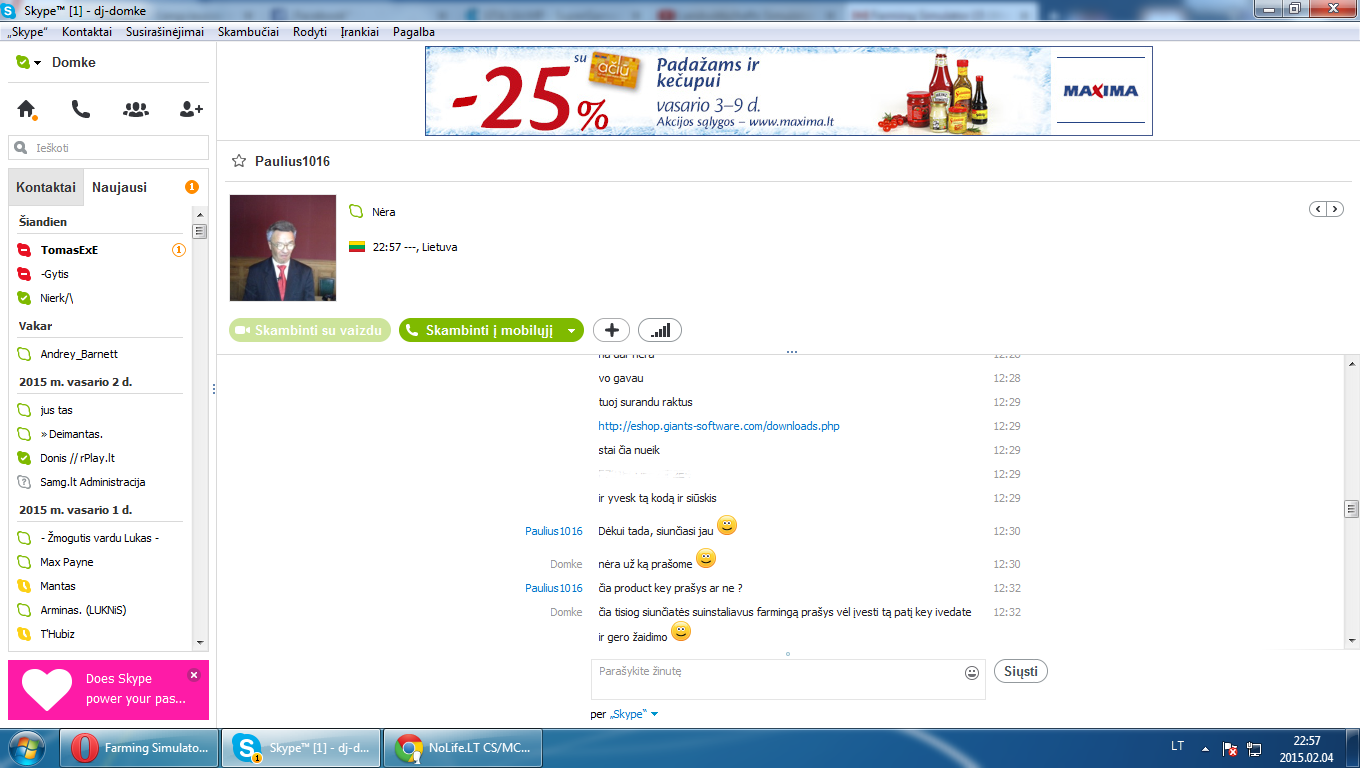This screenshot has width=1360, height=768.
Task: Click the previous profile panel arrow
Action: [1318, 209]
